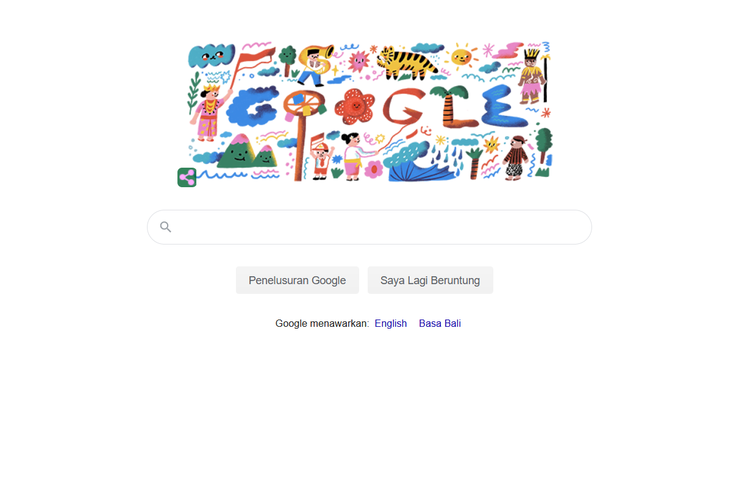
Task: Click the blue cloud with a face
Action: 211,56
